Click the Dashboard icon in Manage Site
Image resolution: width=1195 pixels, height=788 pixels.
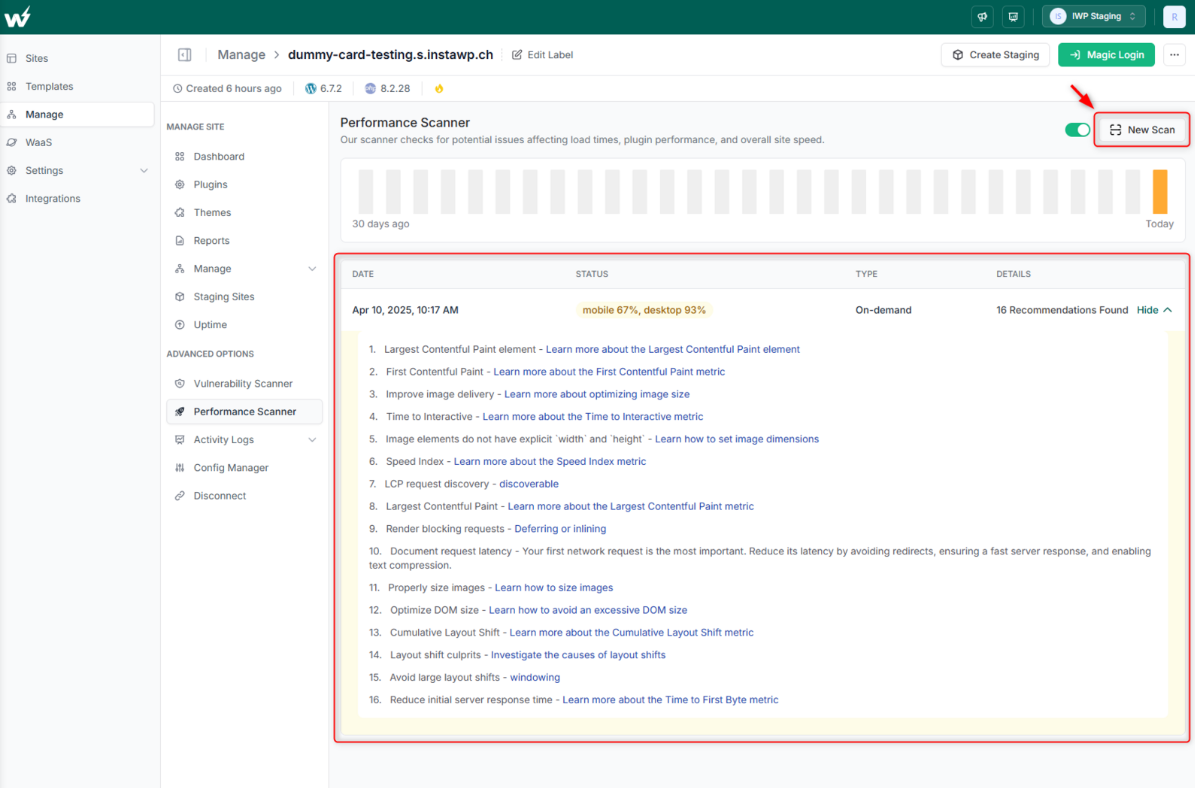pyautogui.click(x=180, y=156)
